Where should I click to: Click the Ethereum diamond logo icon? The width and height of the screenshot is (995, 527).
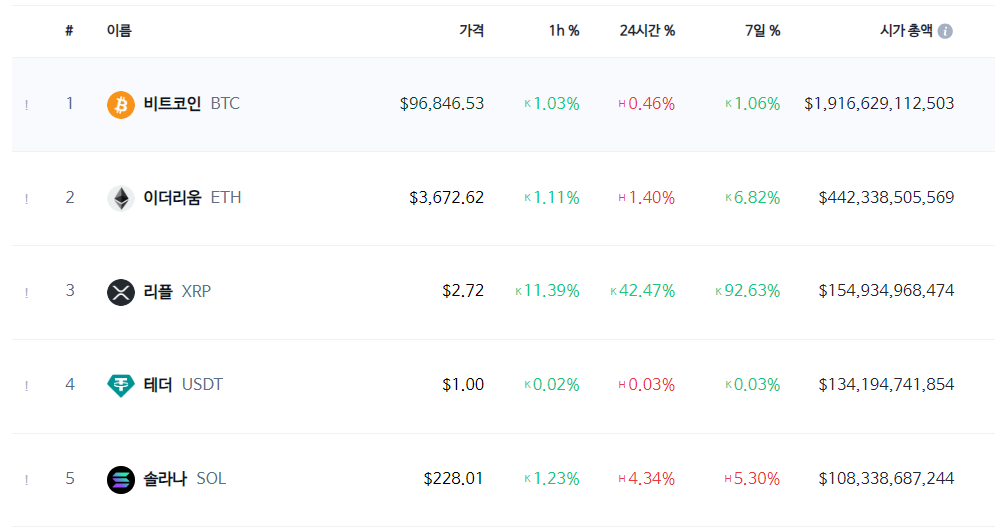point(121,198)
